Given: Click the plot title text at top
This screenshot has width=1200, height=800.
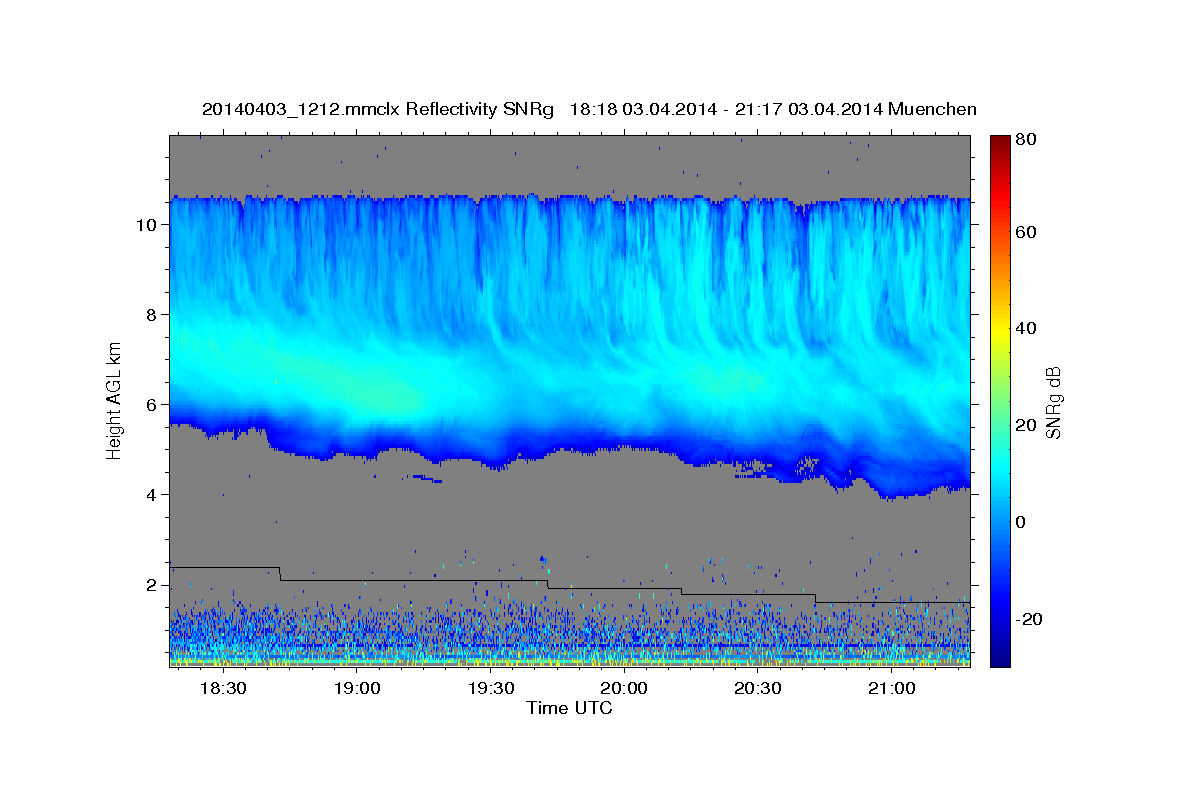Looking at the screenshot, I should 589,109.
